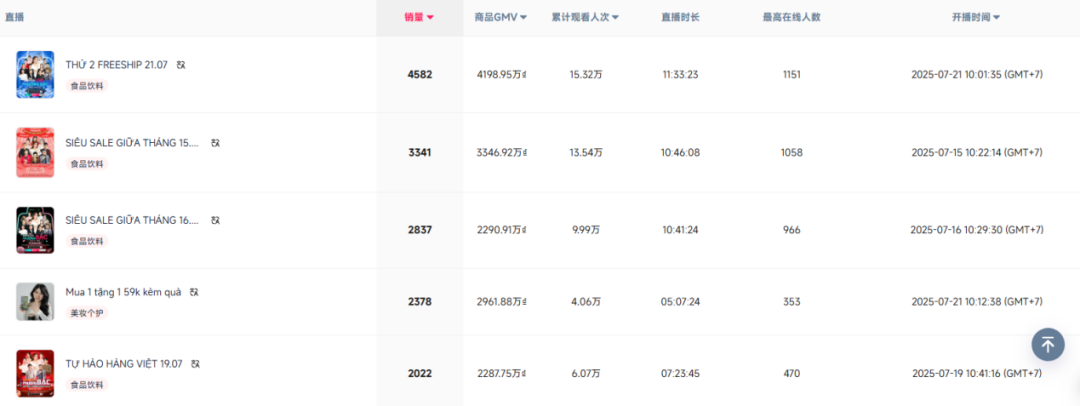The height and width of the screenshot is (406, 1080).
Task: Click translate icon beside Mua 1 tặng 1 59k
Action: [x=195, y=292]
